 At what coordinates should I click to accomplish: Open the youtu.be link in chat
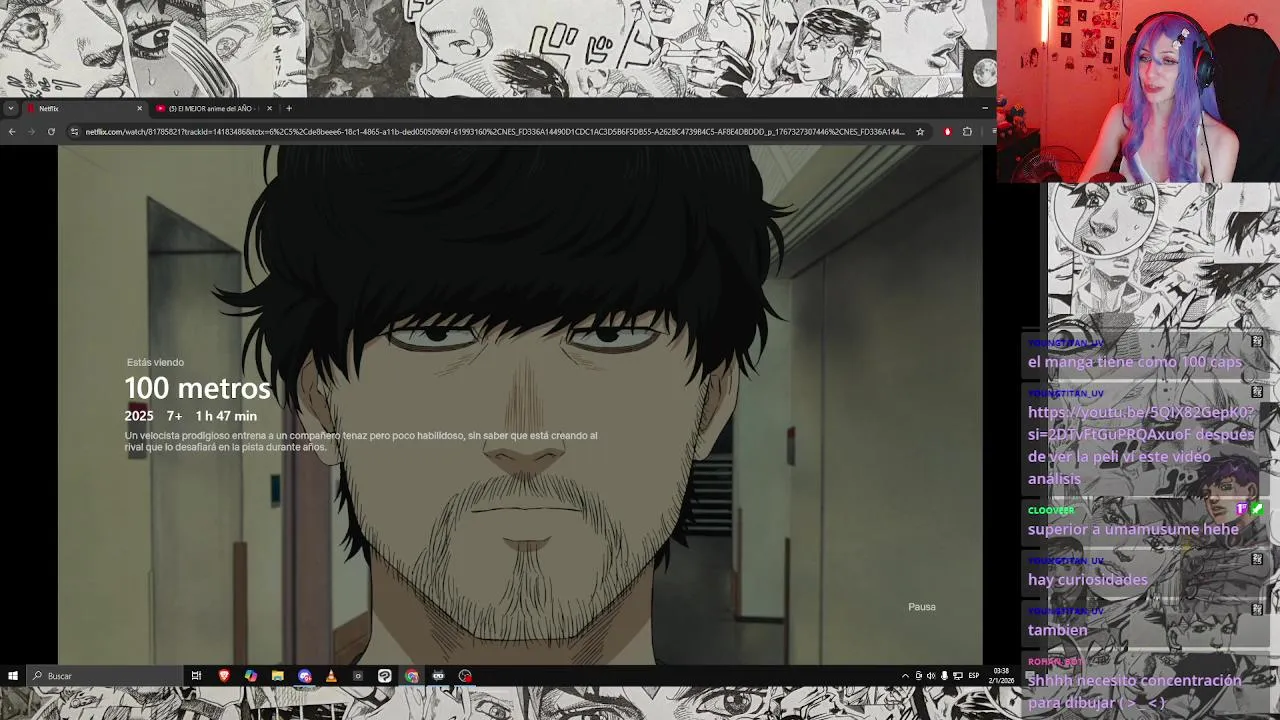click(x=1140, y=423)
